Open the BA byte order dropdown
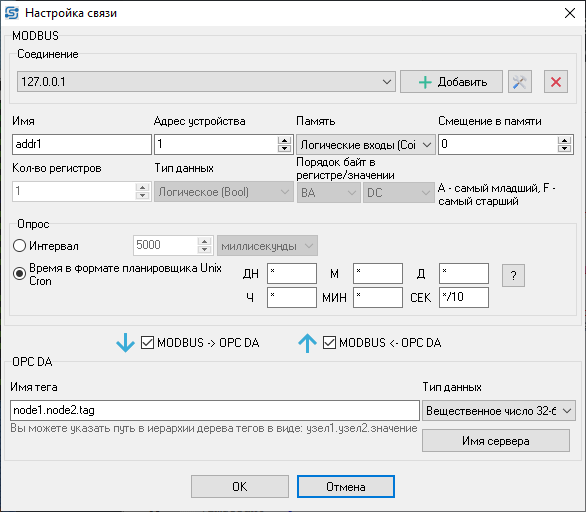586x512 pixels. 329,192
